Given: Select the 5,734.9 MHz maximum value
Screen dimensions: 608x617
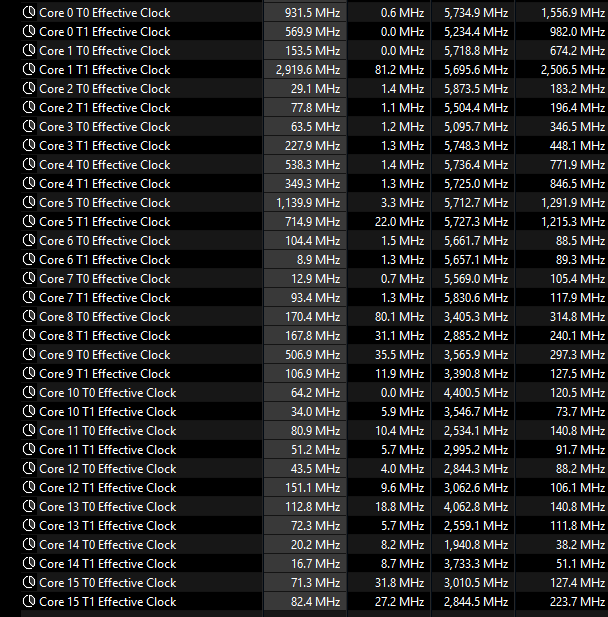Looking at the screenshot, I should click(x=476, y=13).
